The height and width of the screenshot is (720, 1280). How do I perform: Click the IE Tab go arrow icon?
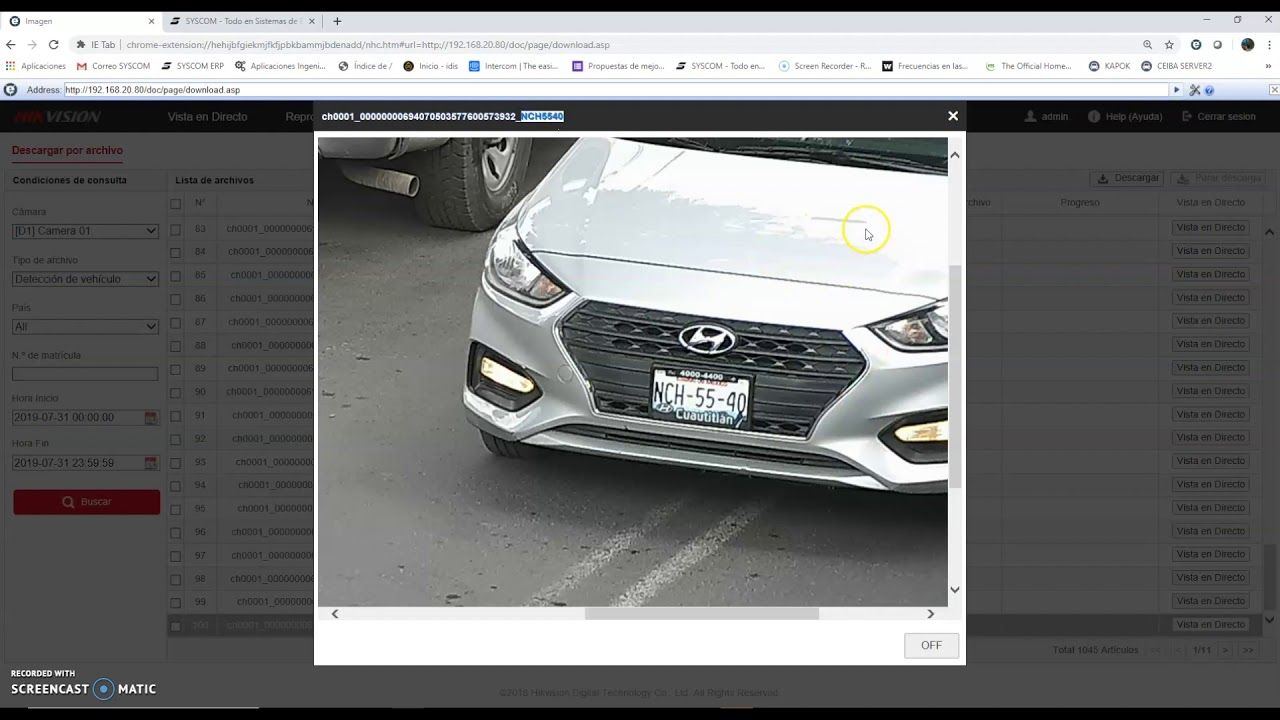tap(1177, 90)
